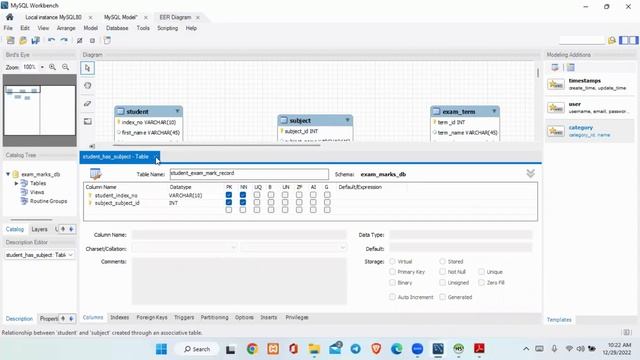Viewport: 640px width, 360px height.
Task: Select the pointer selection tool
Action: point(87,68)
